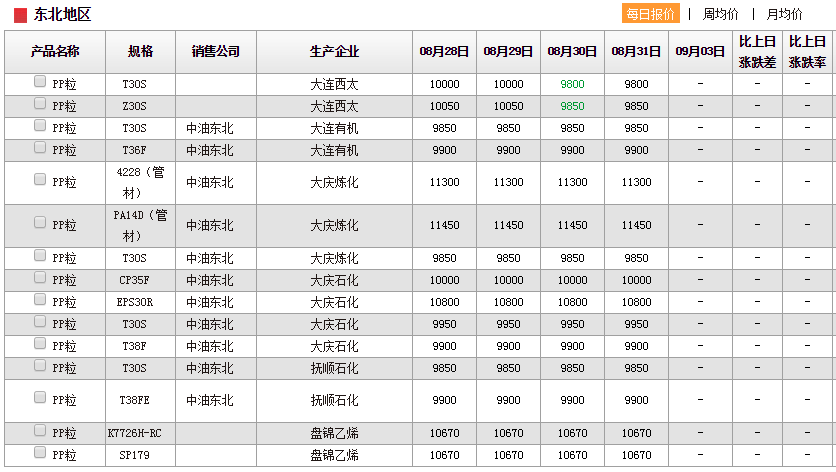Tick the checkbox for T36F 大连有机 row

pyautogui.click(x=40, y=147)
